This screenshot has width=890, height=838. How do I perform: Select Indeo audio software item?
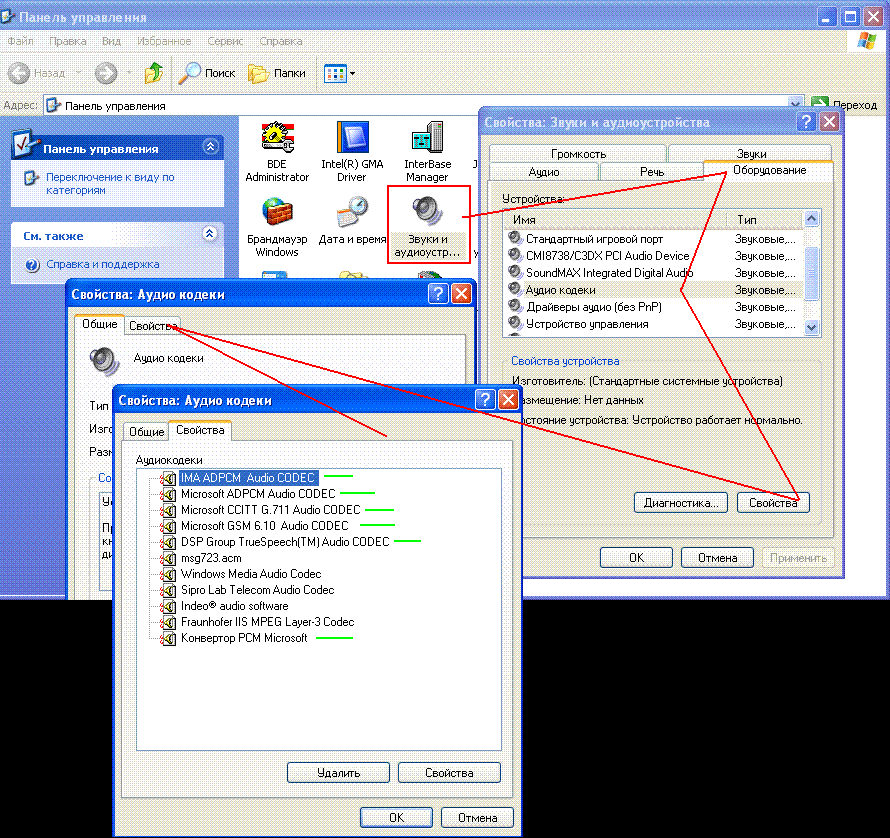[x=234, y=605]
